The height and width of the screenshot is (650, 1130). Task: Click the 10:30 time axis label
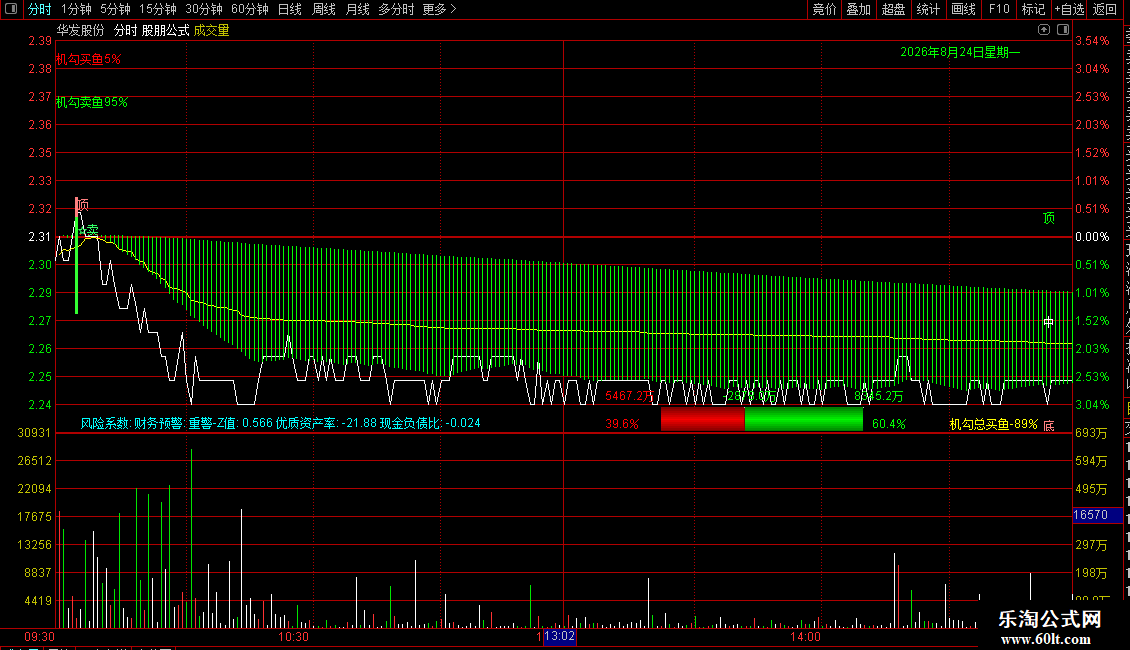293,637
